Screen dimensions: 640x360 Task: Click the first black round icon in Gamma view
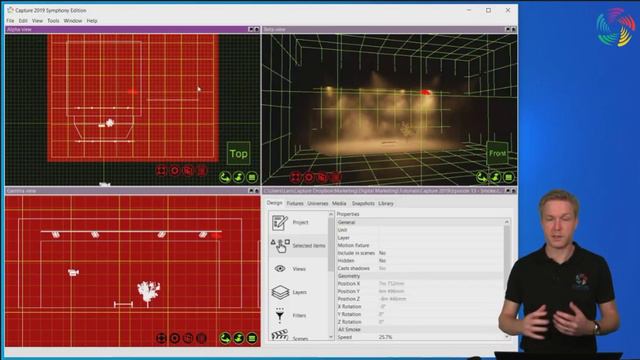click(161, 338)
